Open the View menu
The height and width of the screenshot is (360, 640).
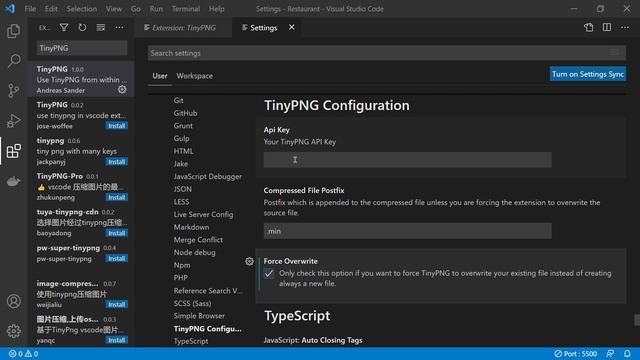click(x=114, y=9)
